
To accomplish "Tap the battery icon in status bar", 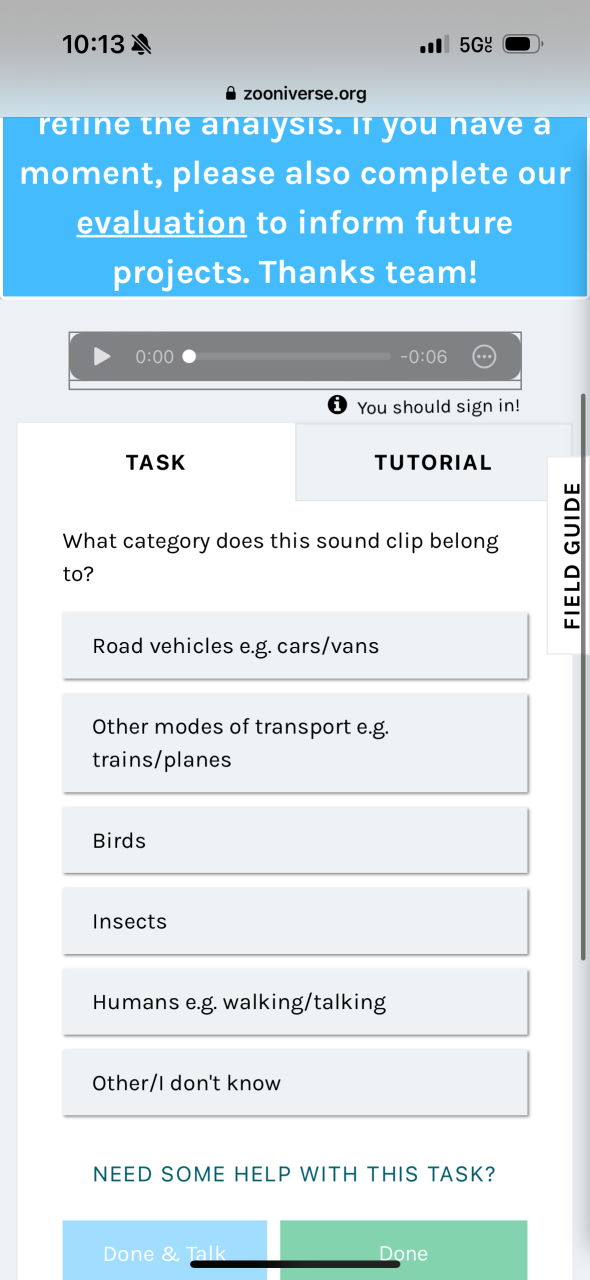I will click(x=523, y=45).
